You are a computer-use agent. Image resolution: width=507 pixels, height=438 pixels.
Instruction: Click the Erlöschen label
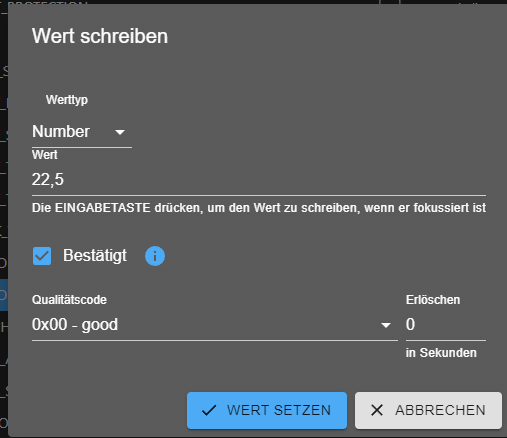pyautogui.click(x=433, y=300)
